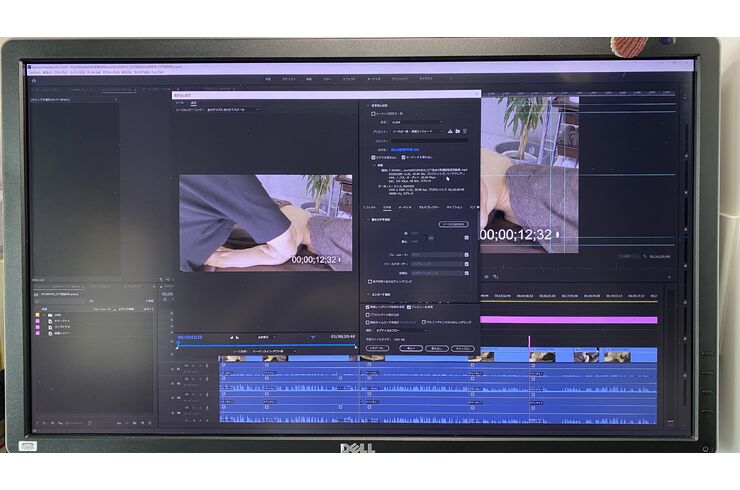Click the export preview video frame
Image resolution: width=740 pixels, height=490 pixels.
(x=266, y=223)
